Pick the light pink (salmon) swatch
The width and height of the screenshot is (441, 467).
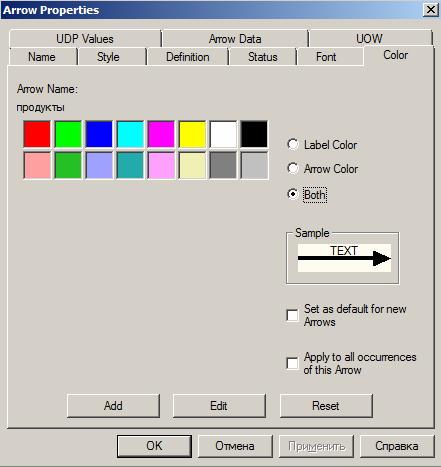pyautogui.click(x=37, y=165)
